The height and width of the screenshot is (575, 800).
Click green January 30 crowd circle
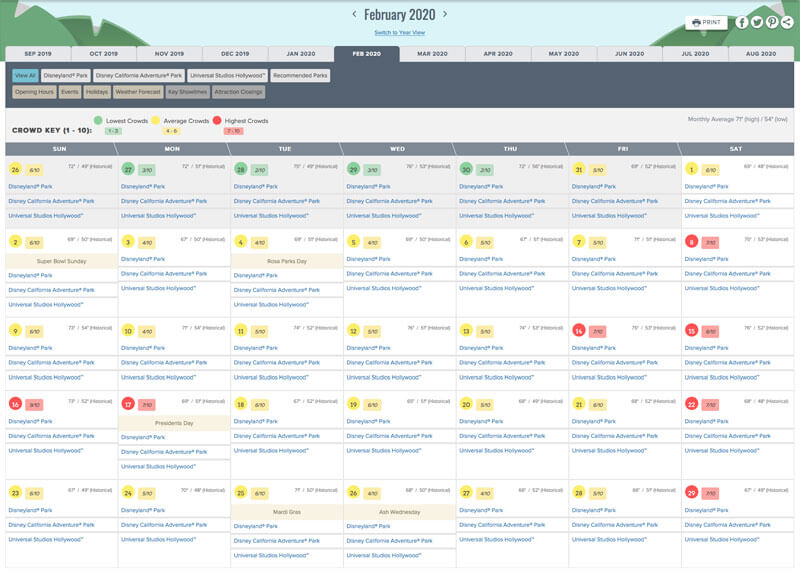pyautogui.click(x=466, y=169)
